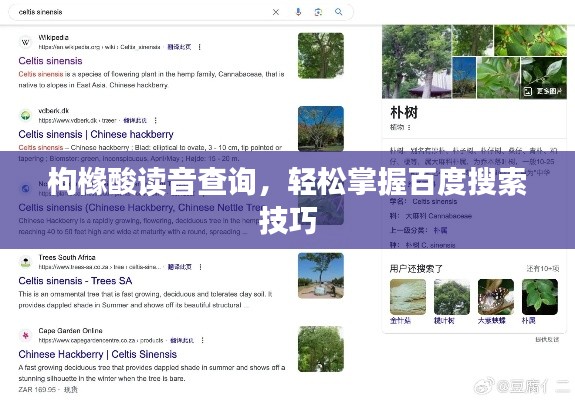This screenshot has width=575, height=400.
Task: Click the Trees South Africa favicon
Action: pyautogui.click(x=25, y=262)
